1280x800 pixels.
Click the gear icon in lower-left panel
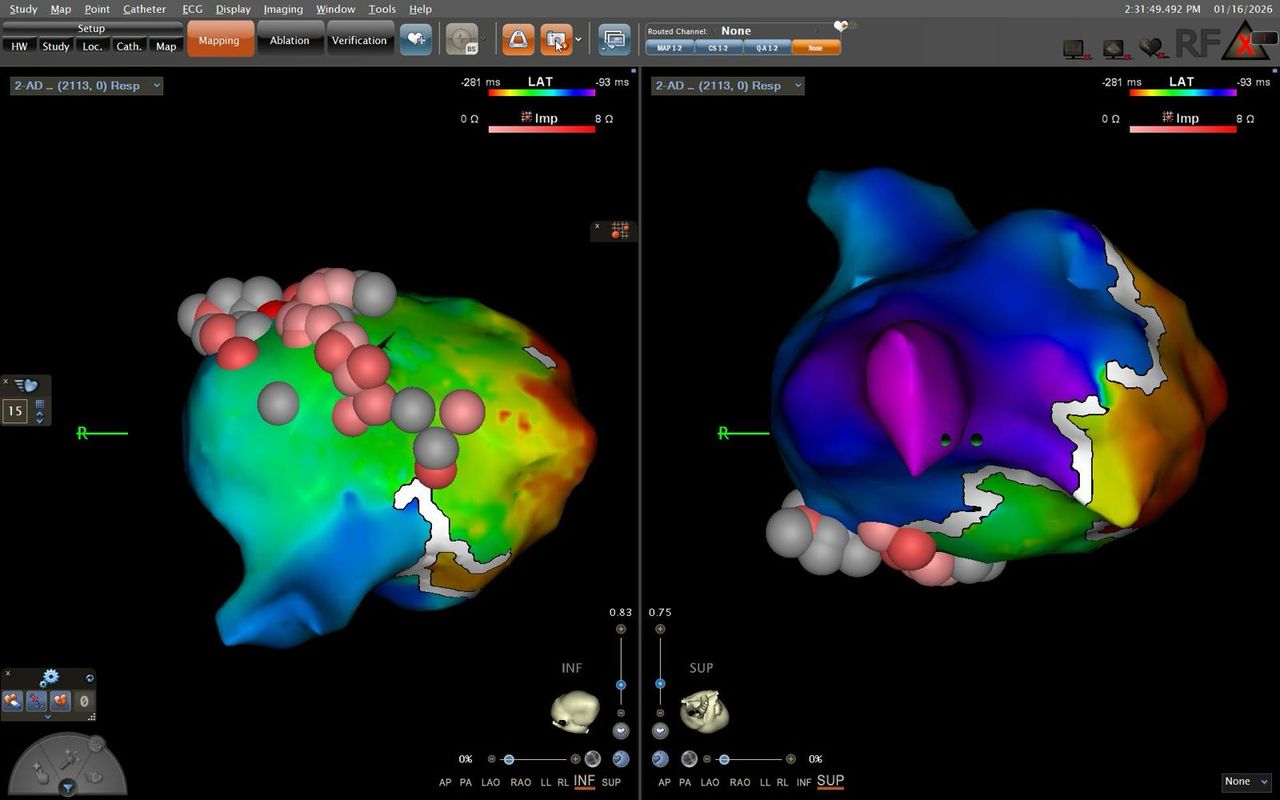pos(49,679)
